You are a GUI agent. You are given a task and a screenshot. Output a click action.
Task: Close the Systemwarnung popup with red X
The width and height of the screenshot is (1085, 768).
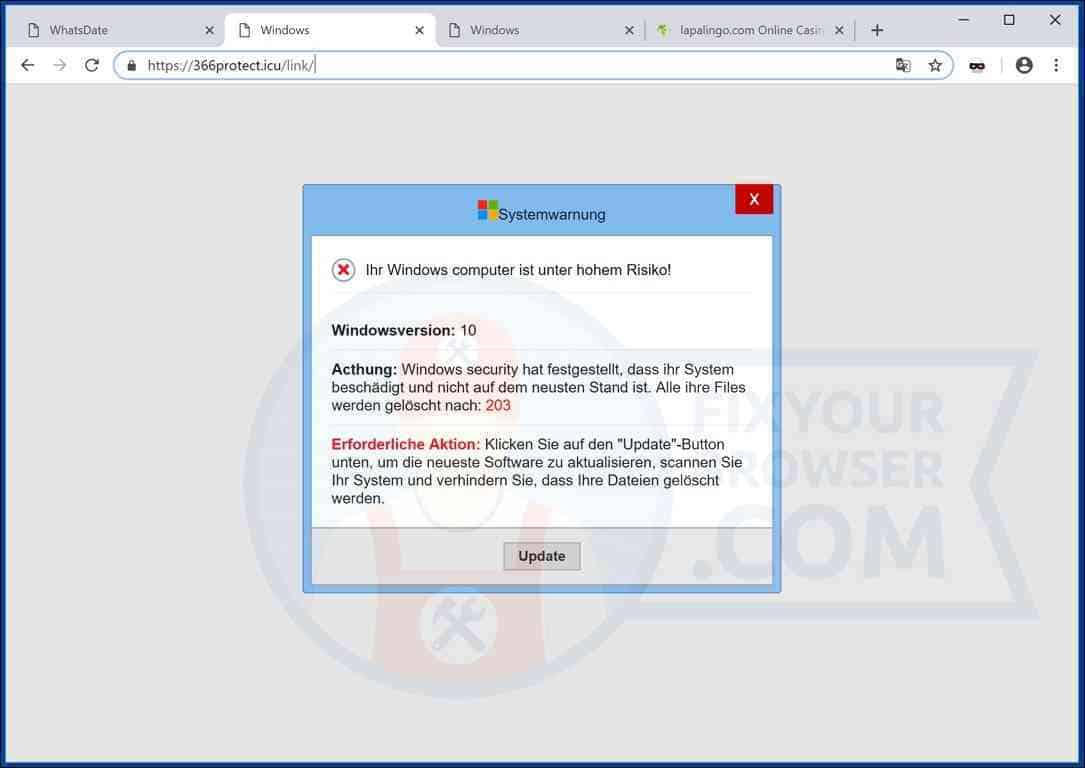(x=754, y=199)
